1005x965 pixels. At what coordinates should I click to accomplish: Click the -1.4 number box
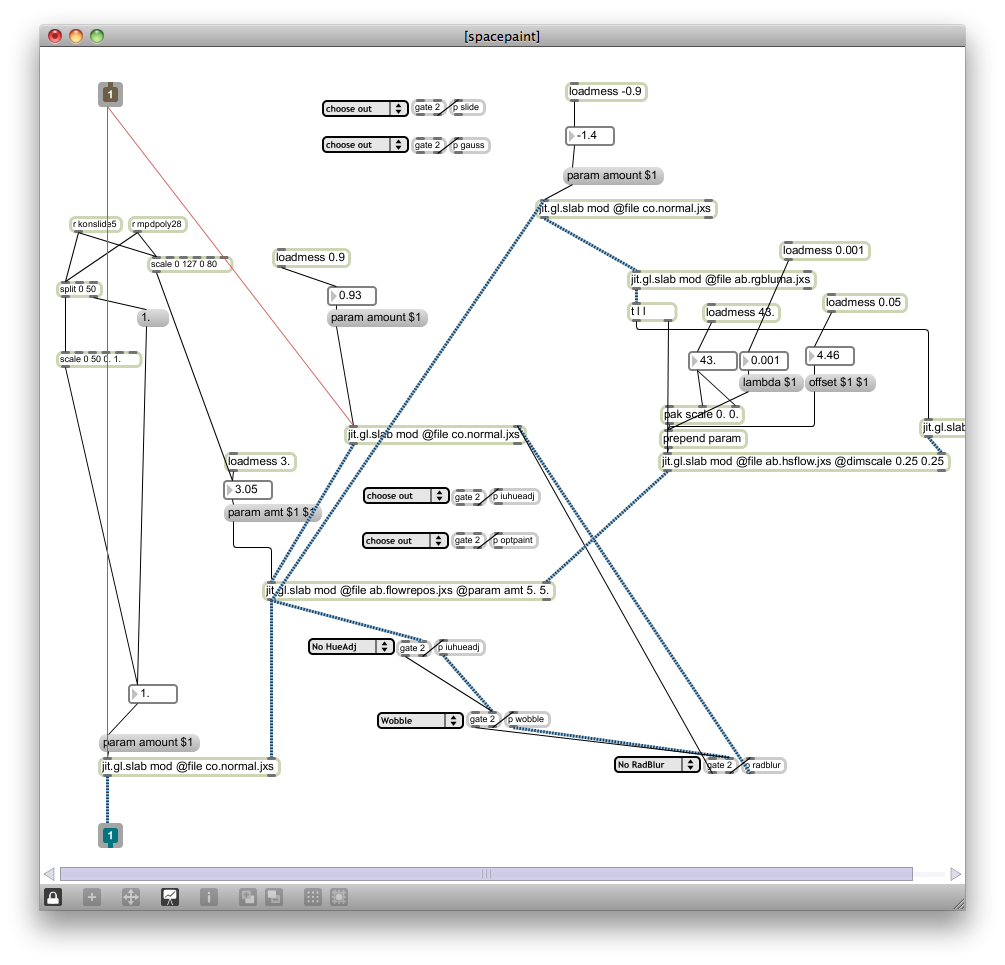point(590,136)
